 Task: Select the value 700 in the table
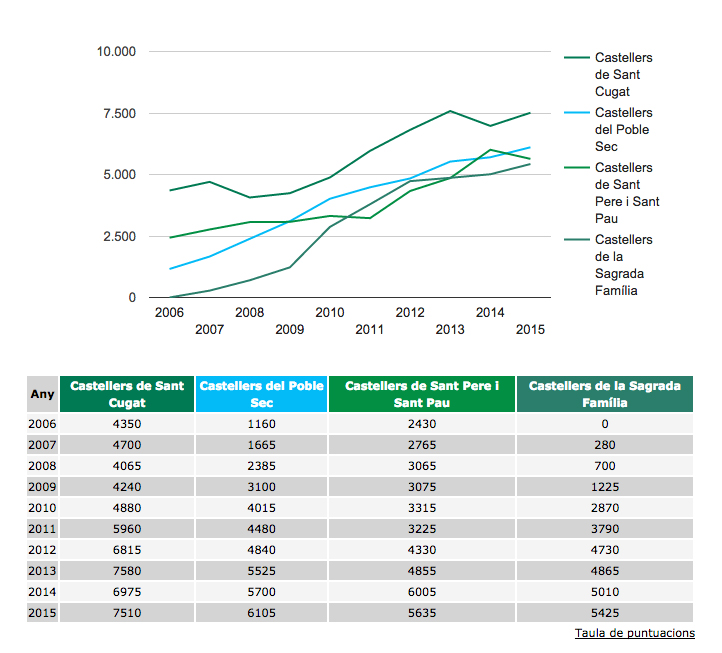coord(605,466)
